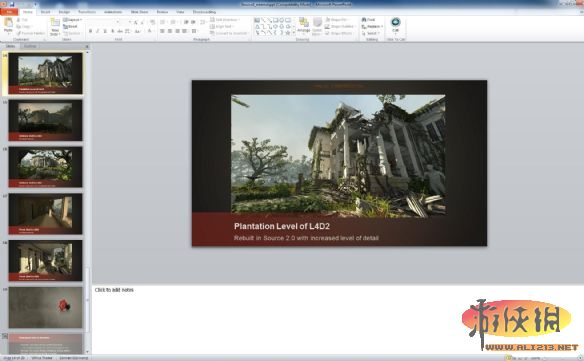This screenshot has height=361, width=584.
Task: Click the Increase Font Size icon
Action: pos(136,22)
